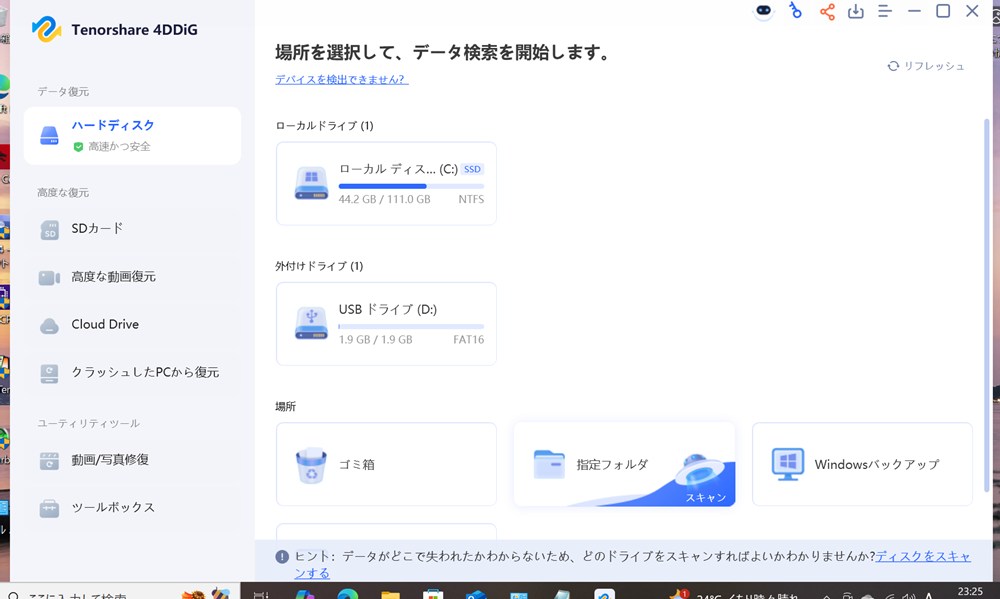Select the Windowsバックアップ location
Screen dimensions: 1000x599
862,464
